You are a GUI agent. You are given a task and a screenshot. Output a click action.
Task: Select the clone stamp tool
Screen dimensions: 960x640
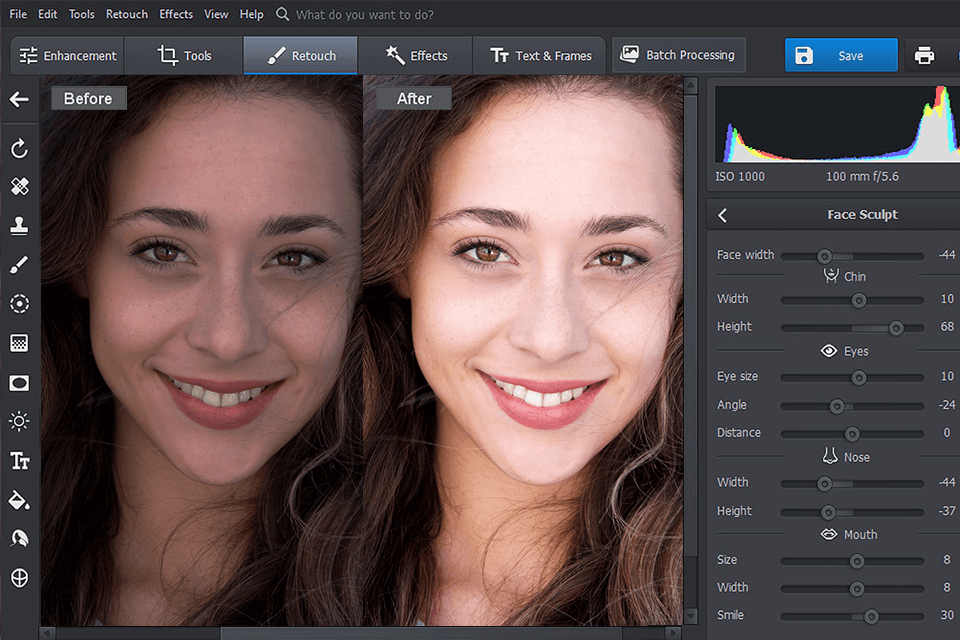pos(19,226)
